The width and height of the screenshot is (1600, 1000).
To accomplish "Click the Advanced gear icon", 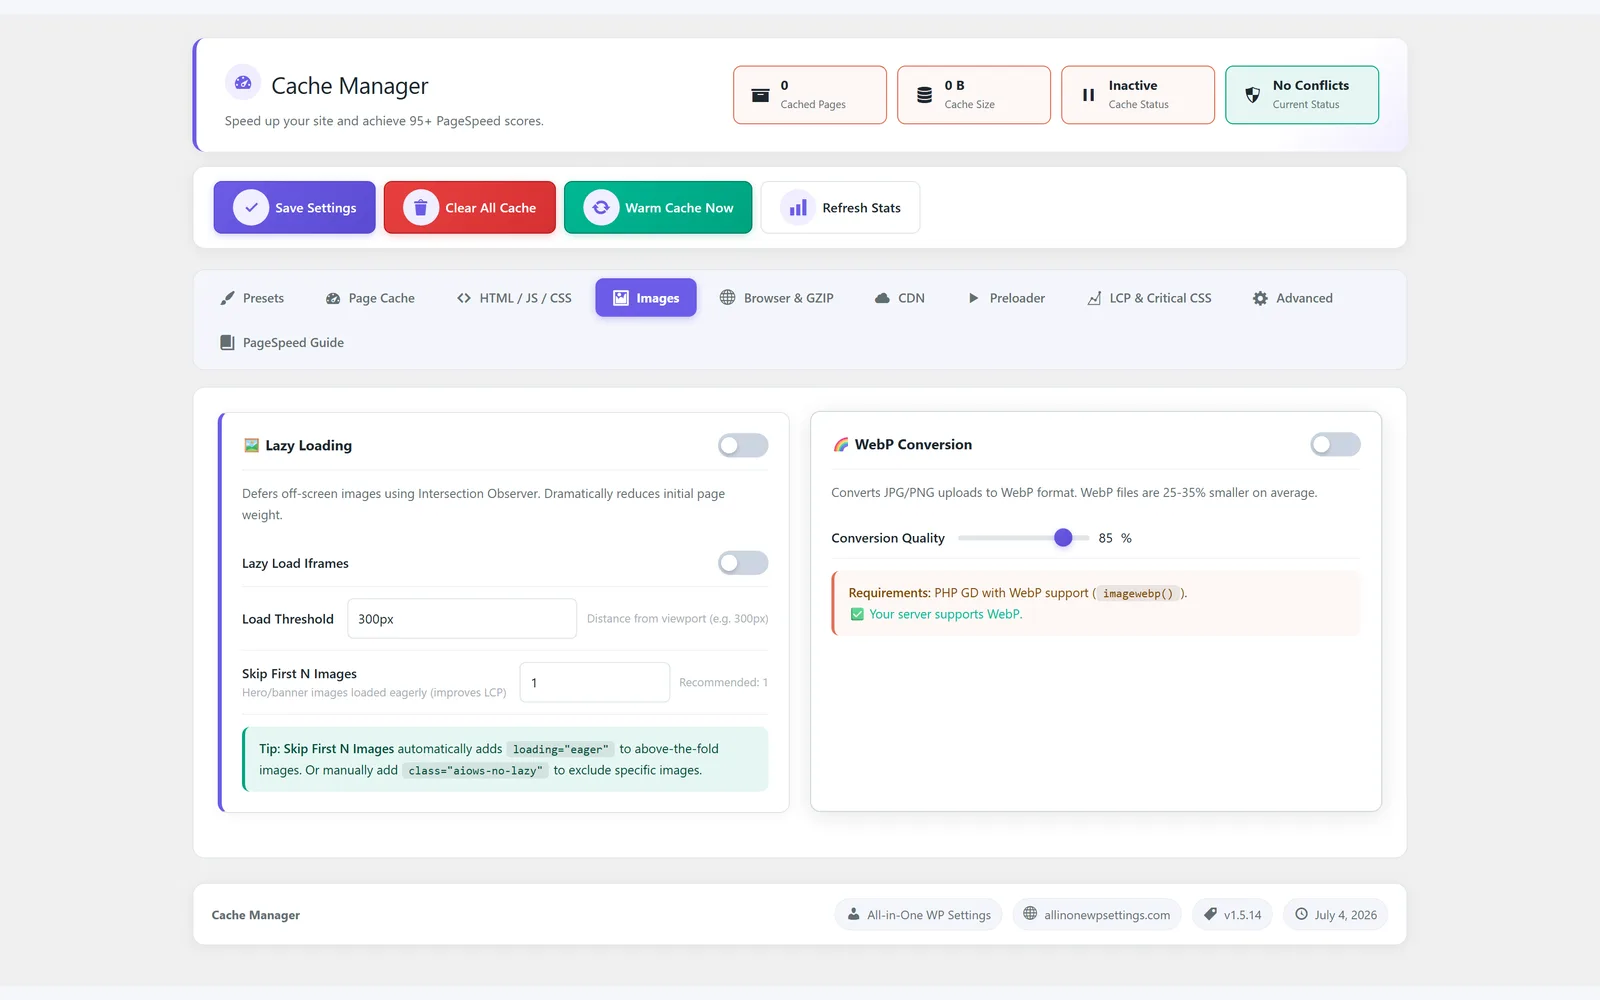I will (1260, 298).
